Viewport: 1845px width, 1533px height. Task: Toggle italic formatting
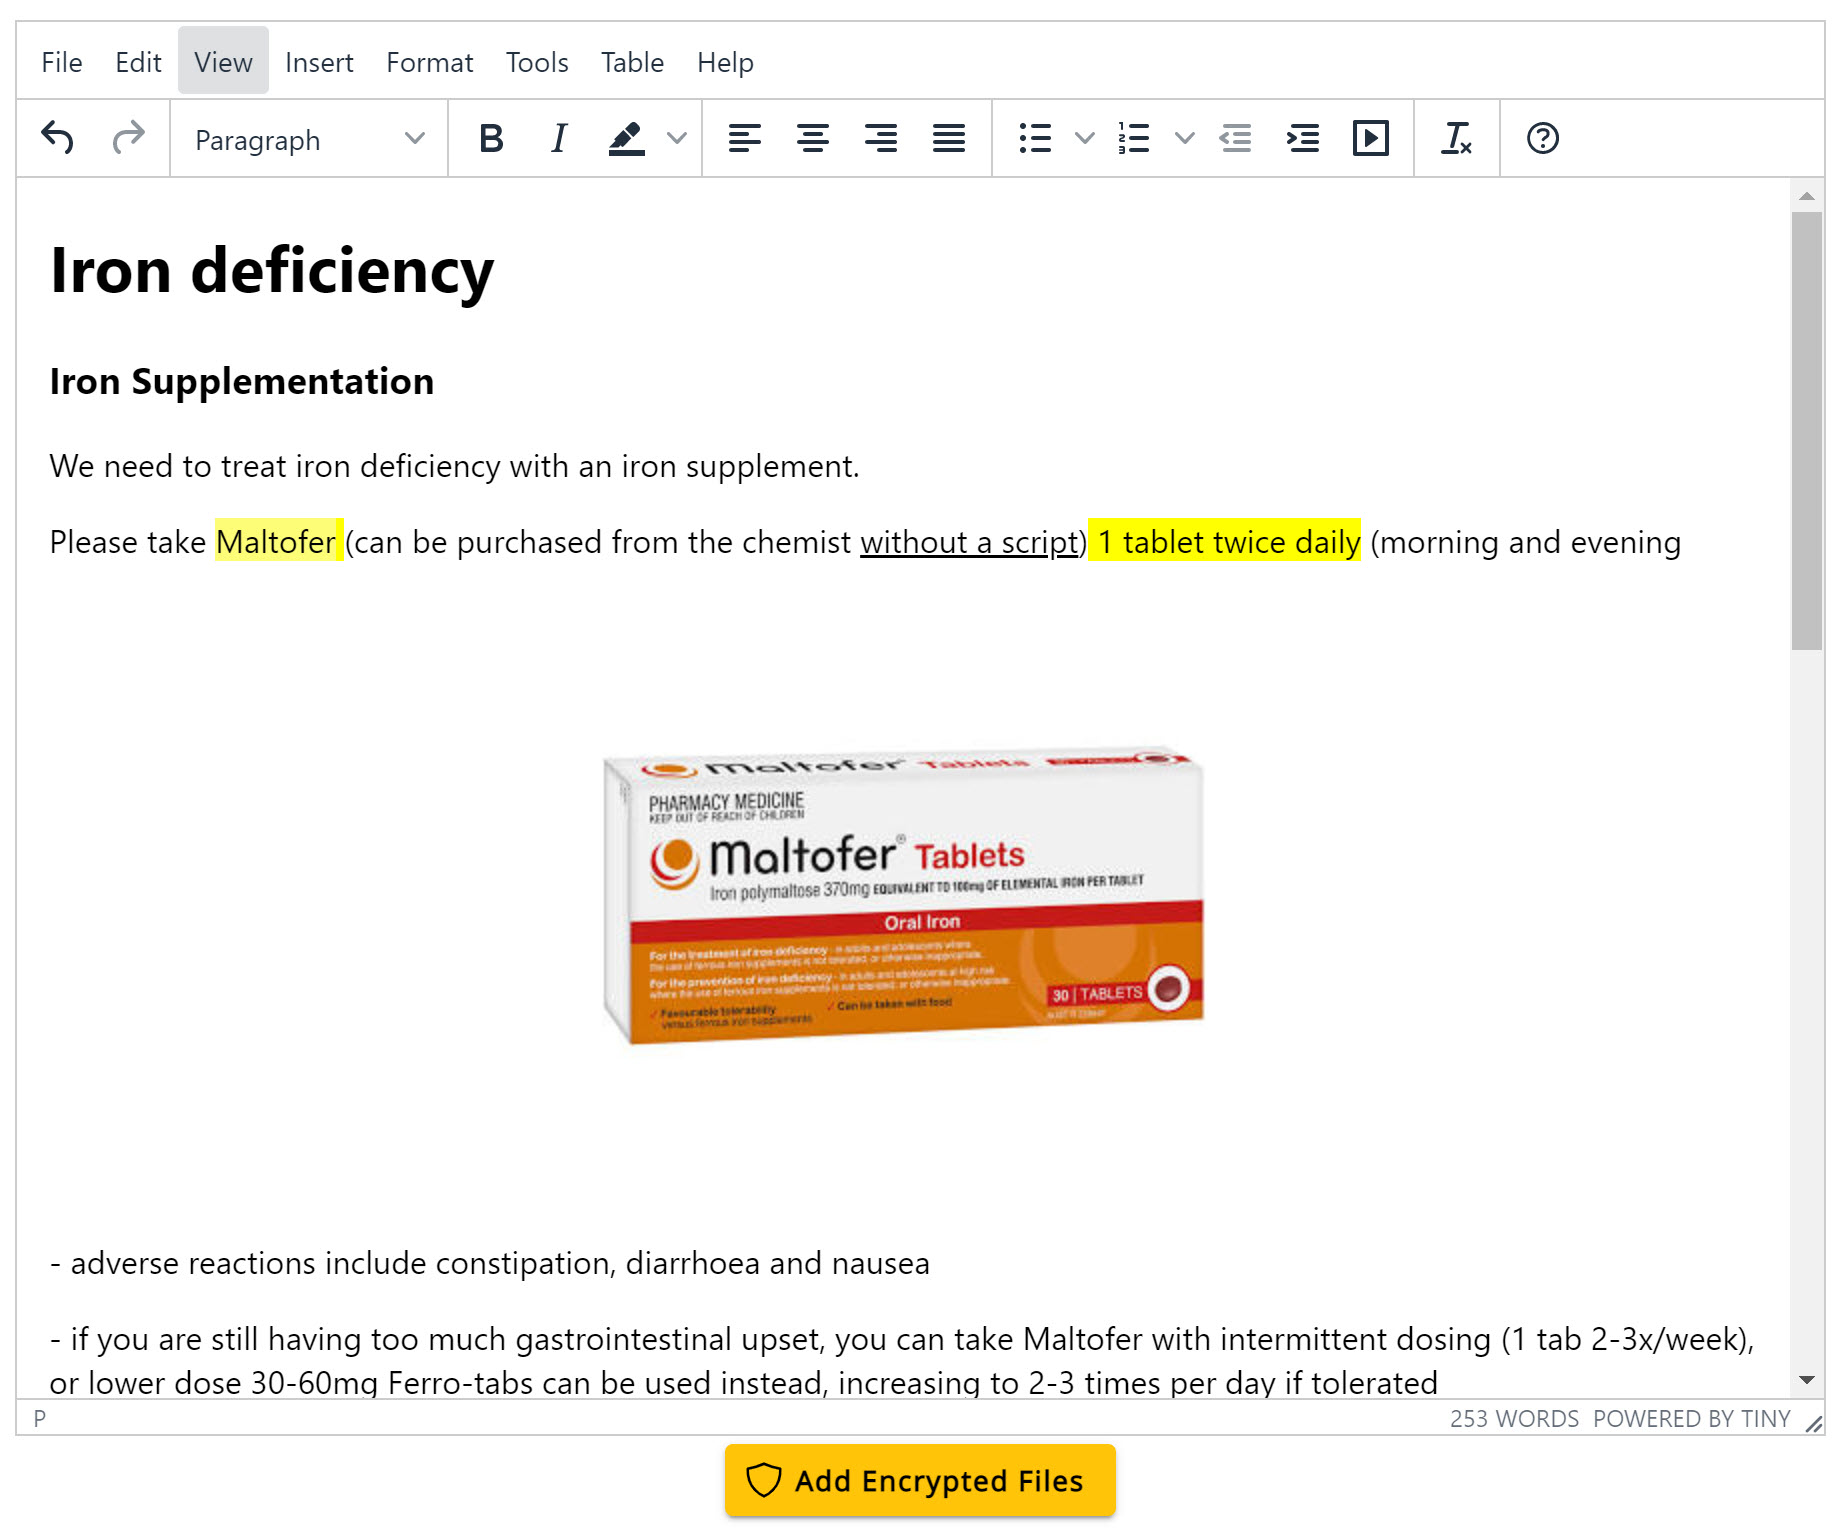pos(559,138)
